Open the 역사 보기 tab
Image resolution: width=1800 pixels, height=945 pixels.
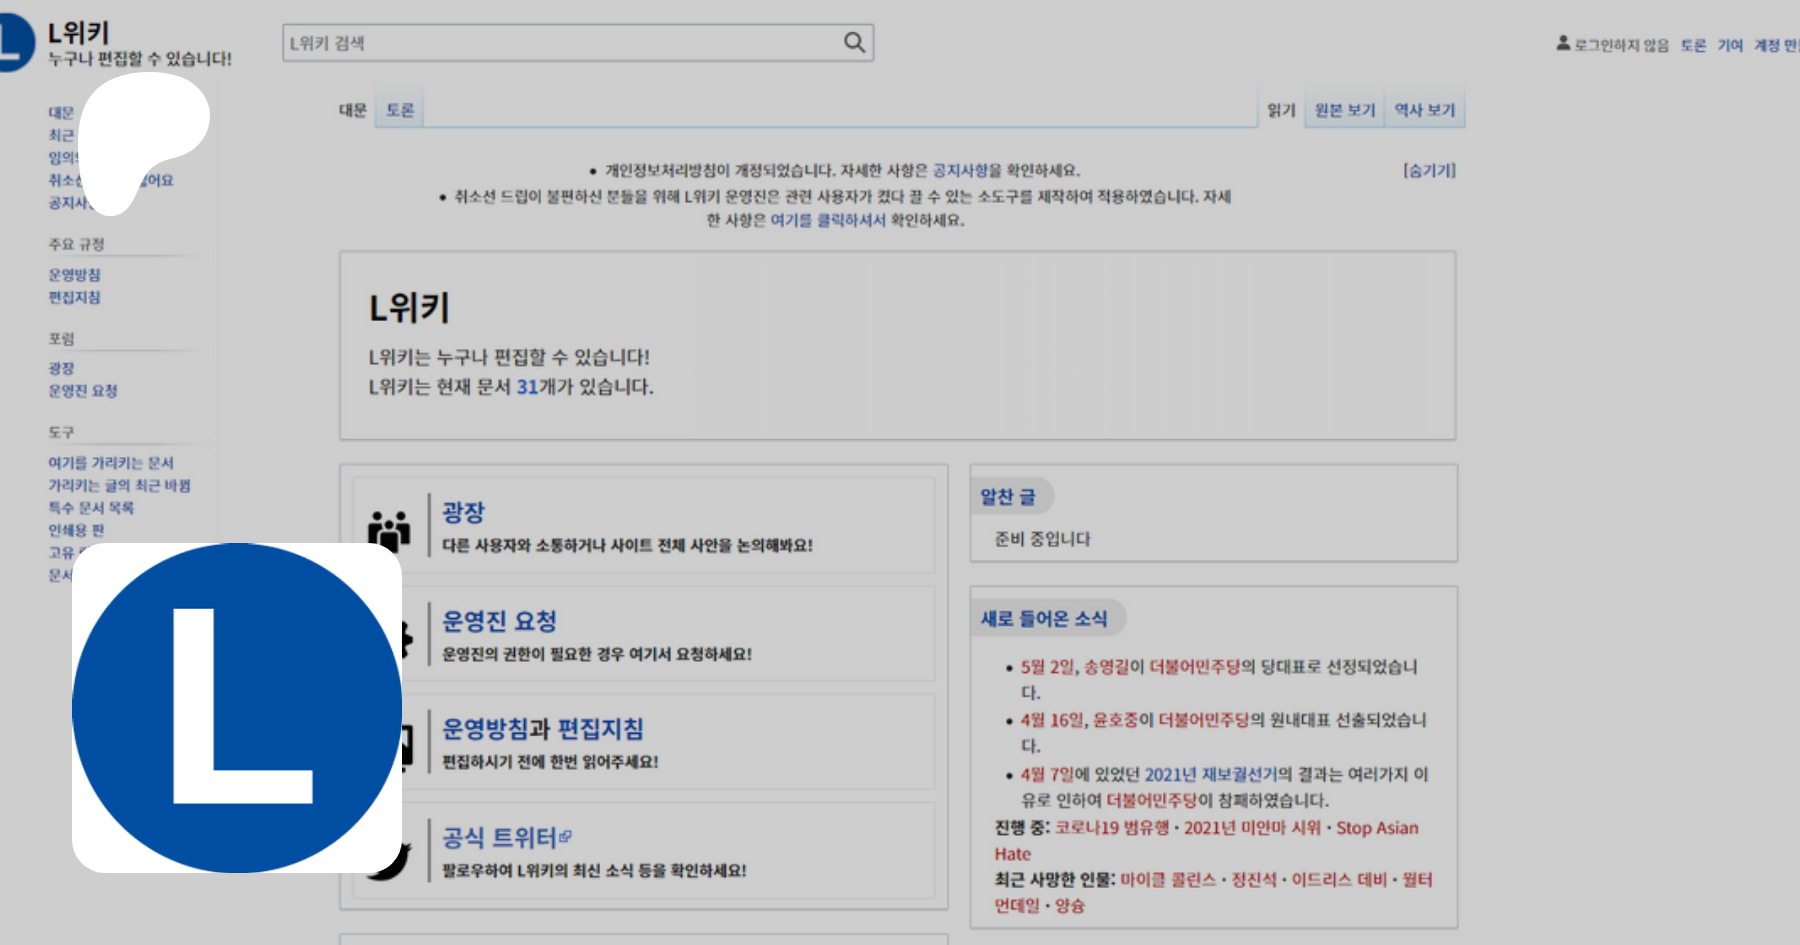click(1424, 110)
